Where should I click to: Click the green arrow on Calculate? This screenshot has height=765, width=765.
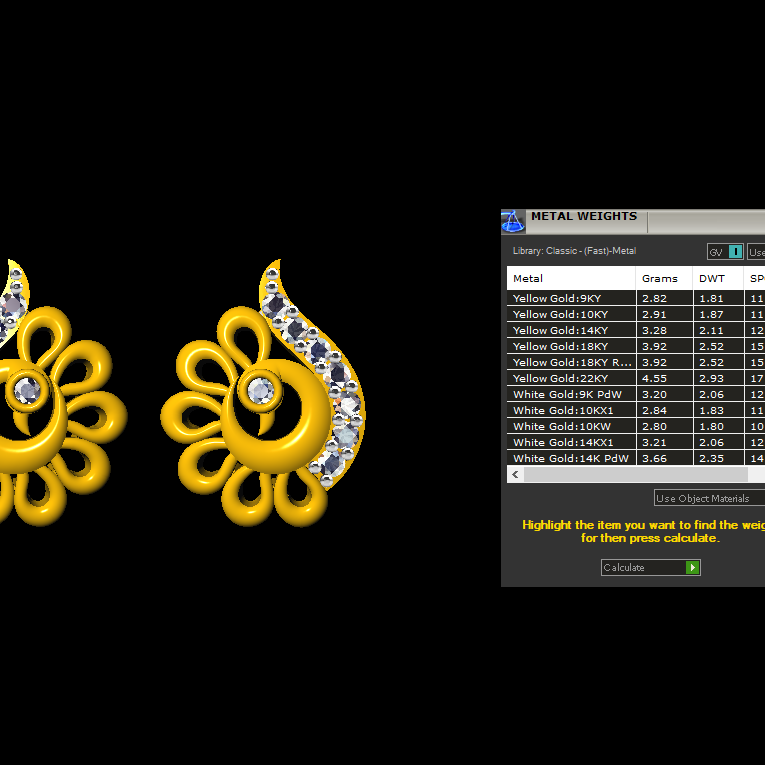coord(692,567)
